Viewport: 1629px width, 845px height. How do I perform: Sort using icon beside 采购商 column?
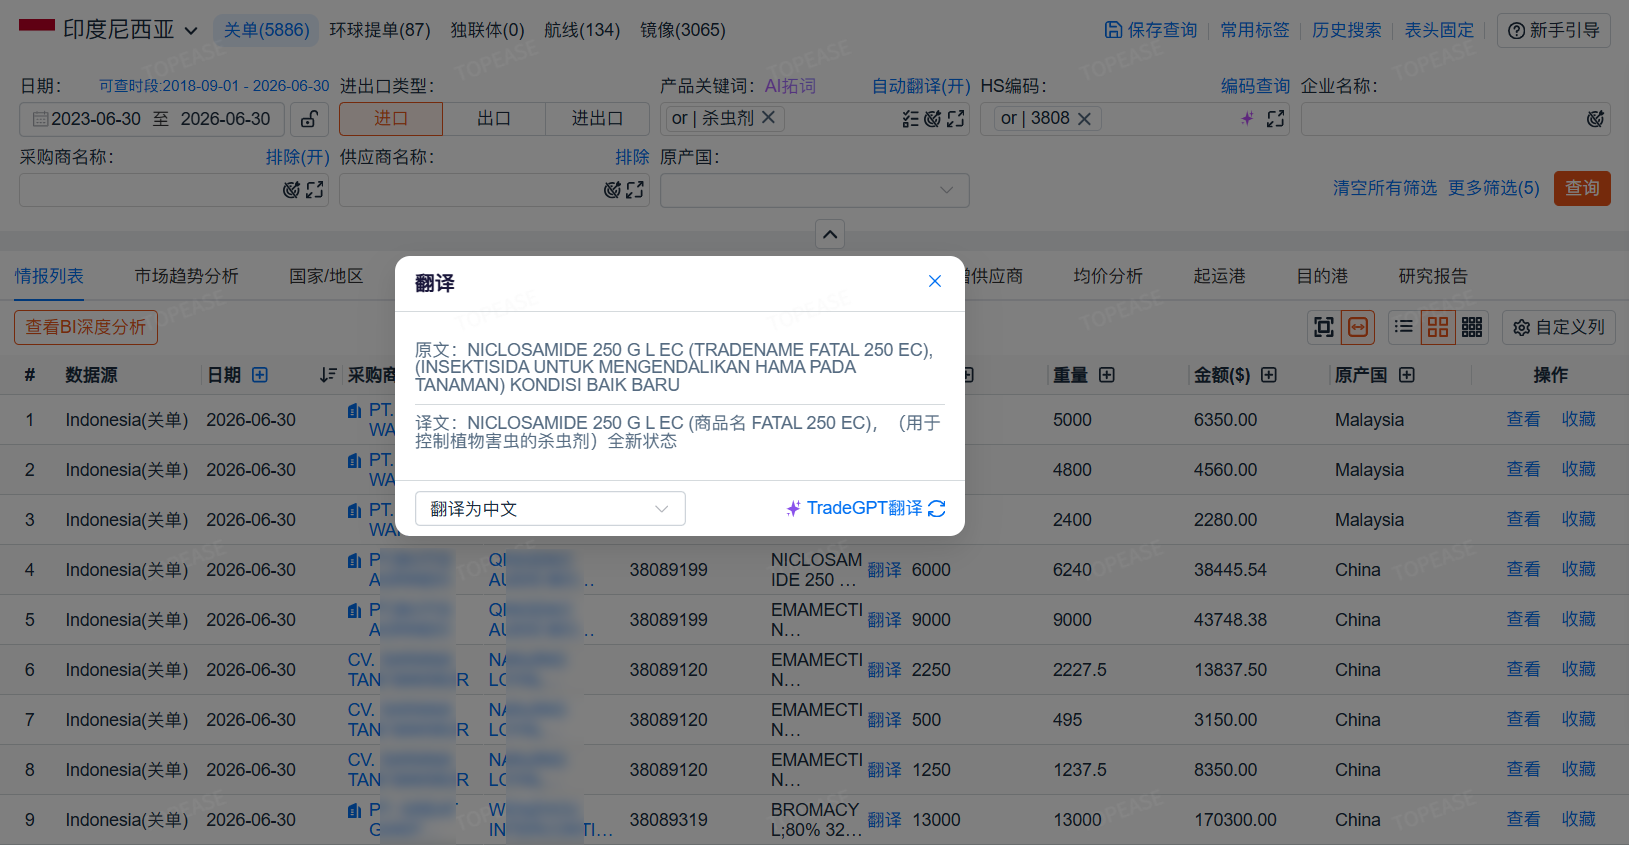[328, 375]
